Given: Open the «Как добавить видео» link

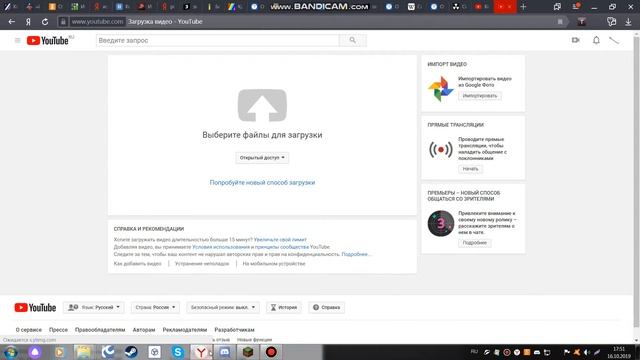Looking at the screenshot, I should pos(138,264).
